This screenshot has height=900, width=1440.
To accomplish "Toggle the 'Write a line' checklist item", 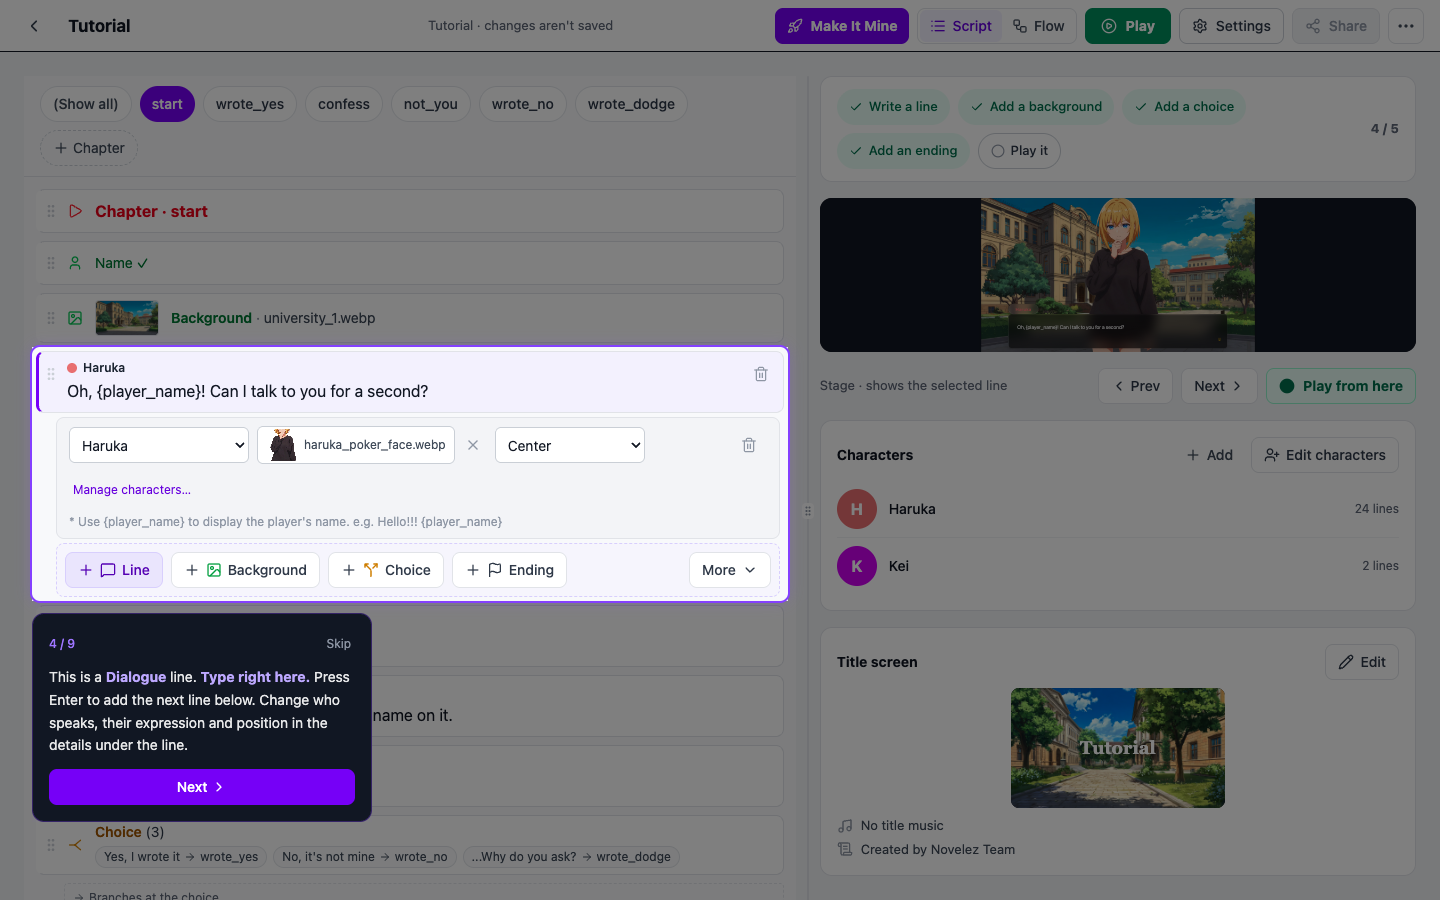I will coord(893,107).
